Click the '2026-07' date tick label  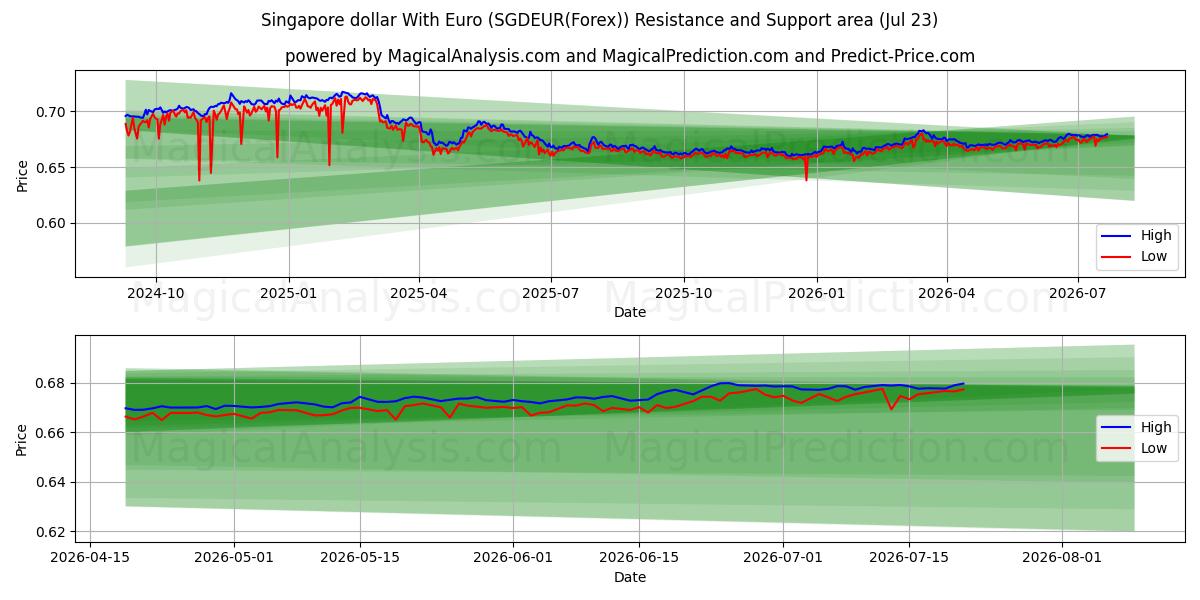pos(1078,293)
